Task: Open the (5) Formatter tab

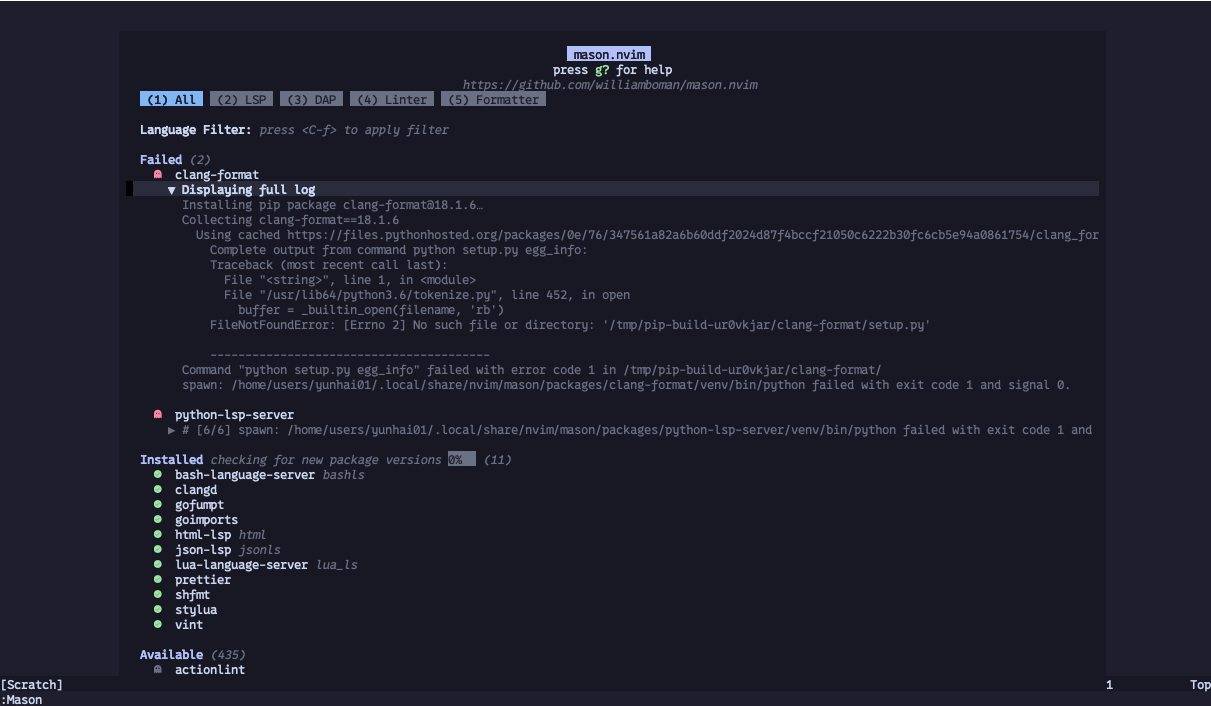Action: point(494,99)
